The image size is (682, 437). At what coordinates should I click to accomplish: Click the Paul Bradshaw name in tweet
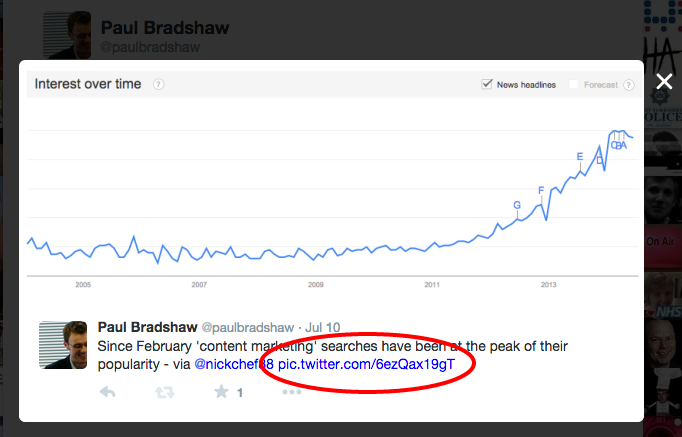[x=148, y=327]
